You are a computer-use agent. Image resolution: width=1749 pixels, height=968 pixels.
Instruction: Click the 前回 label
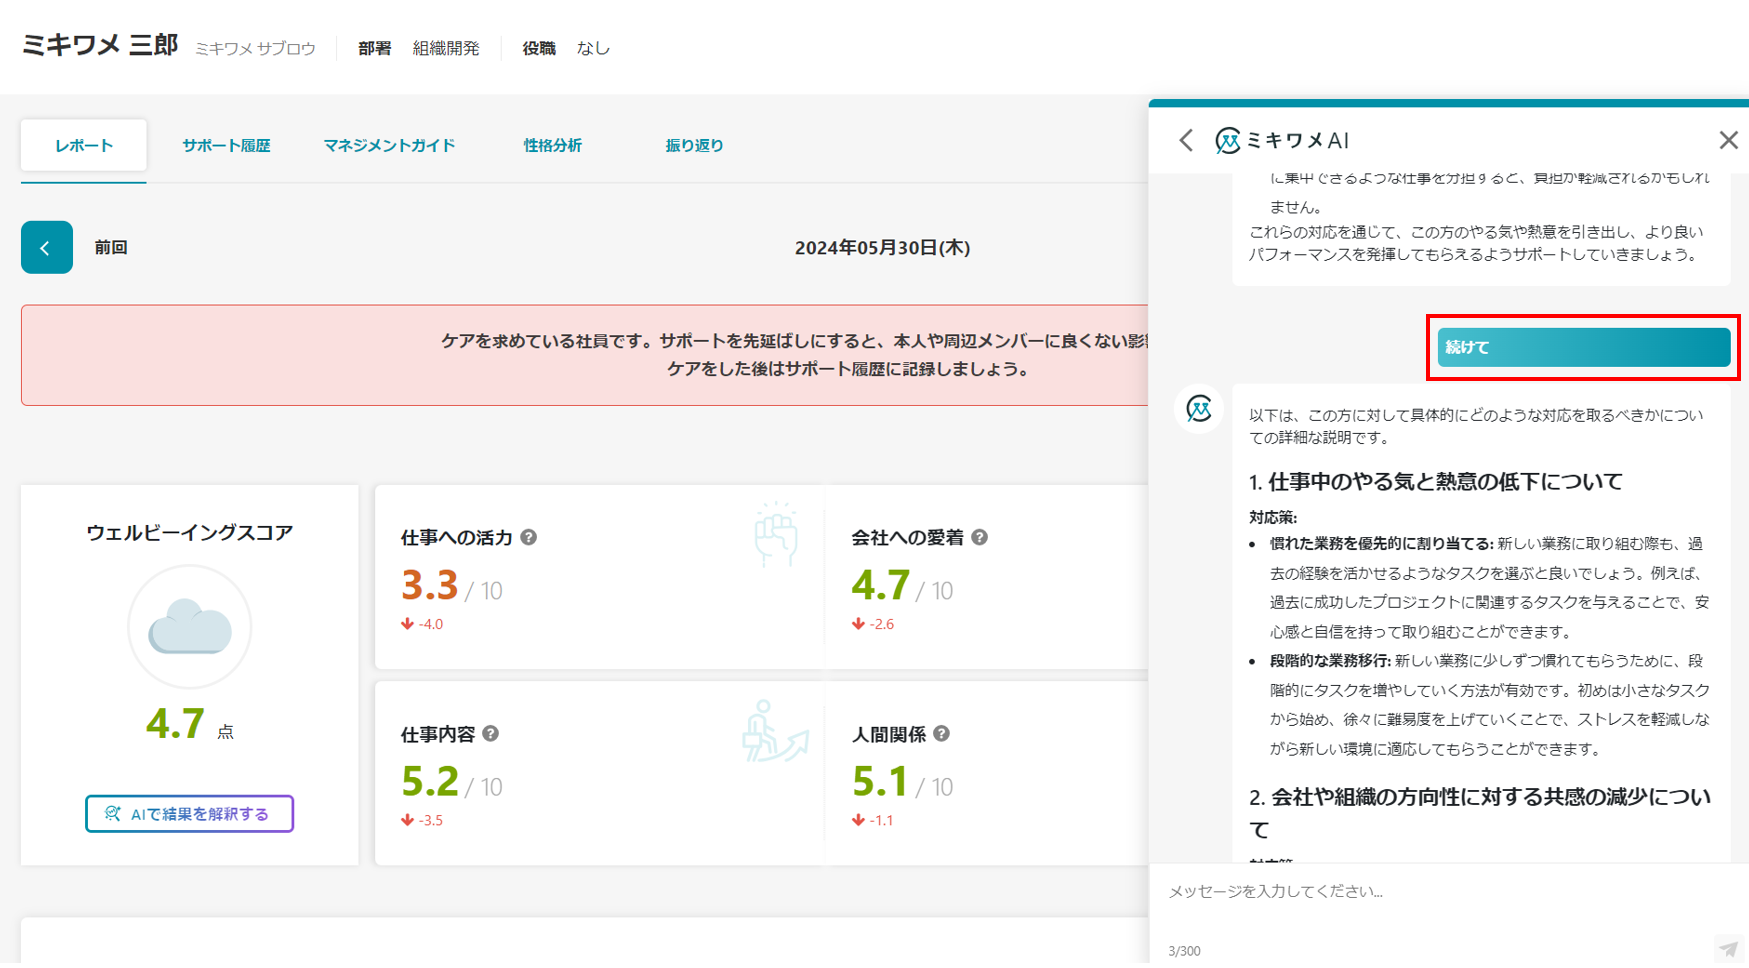pyautogui.click(x=111, y=247)
